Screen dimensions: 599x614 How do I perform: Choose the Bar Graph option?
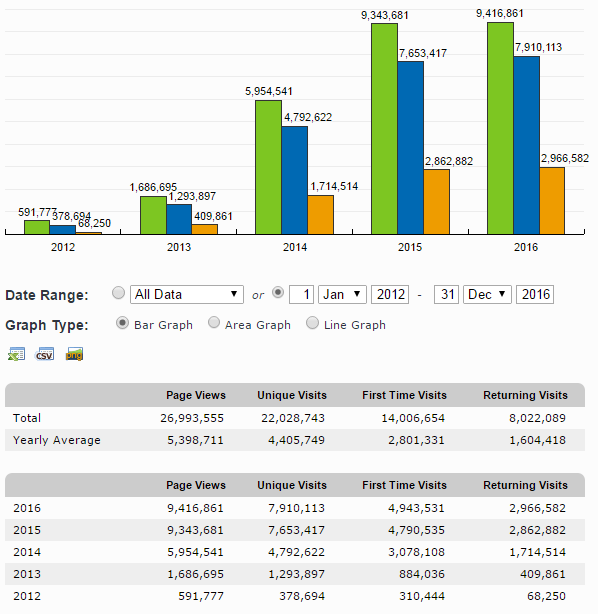(123, 323)
